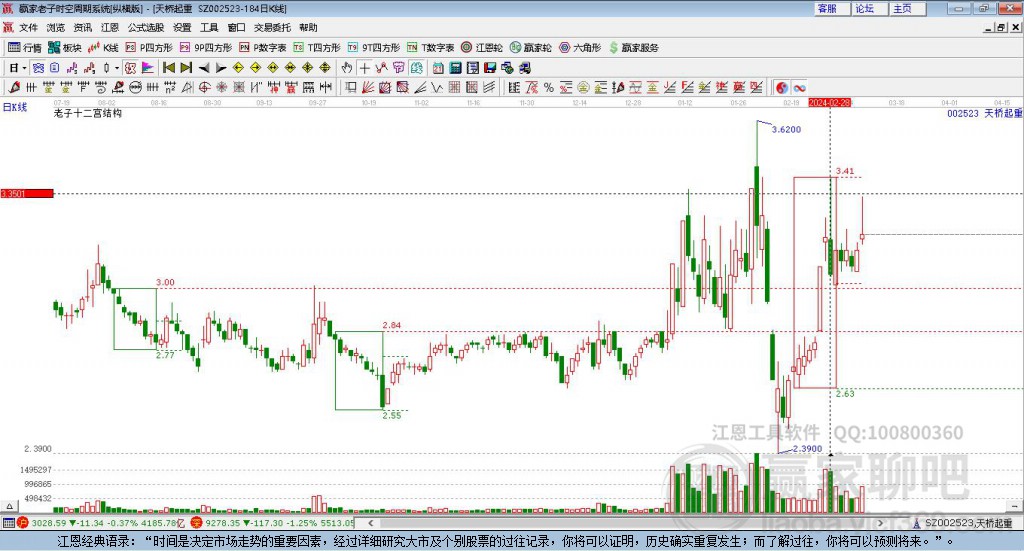The height and width of the screenshot is (551, 1024).
Task: Open the T数字表 time number table
Action: click(x=430, y=48)
